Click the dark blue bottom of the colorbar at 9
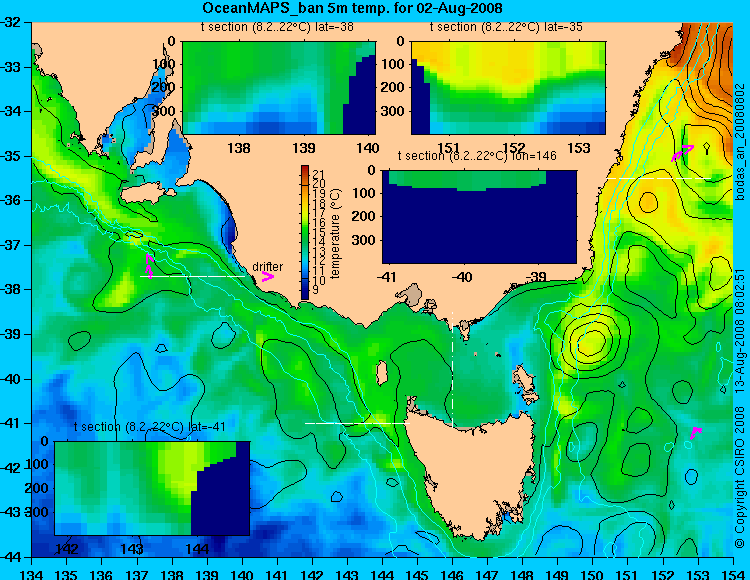750x580 pixels. [x=305, y=293]
